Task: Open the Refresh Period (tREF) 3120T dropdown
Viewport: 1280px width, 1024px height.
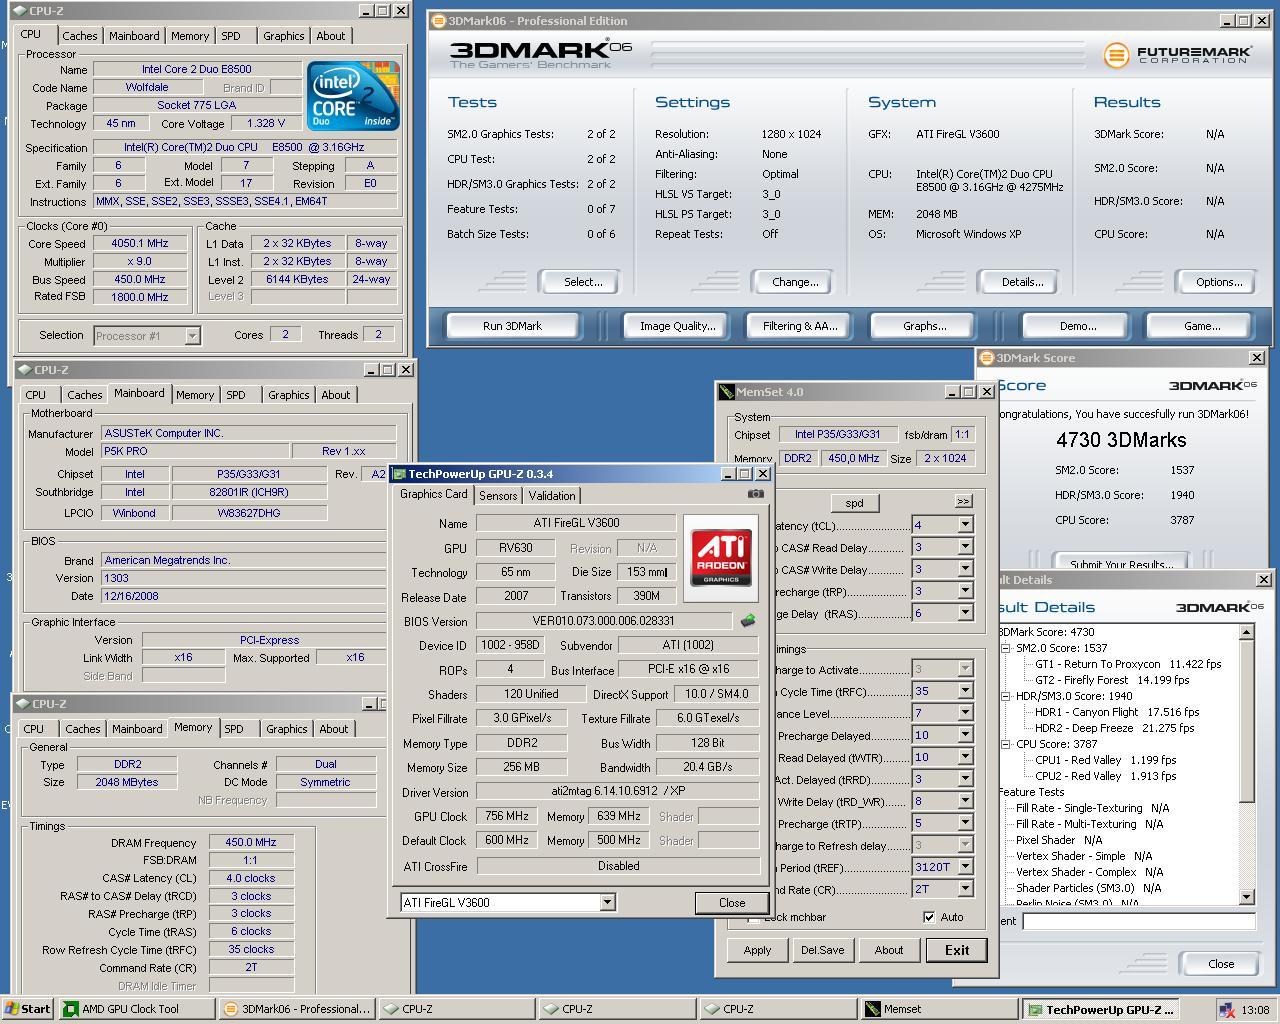Action: pyautogui.click(x=965, y=867)
